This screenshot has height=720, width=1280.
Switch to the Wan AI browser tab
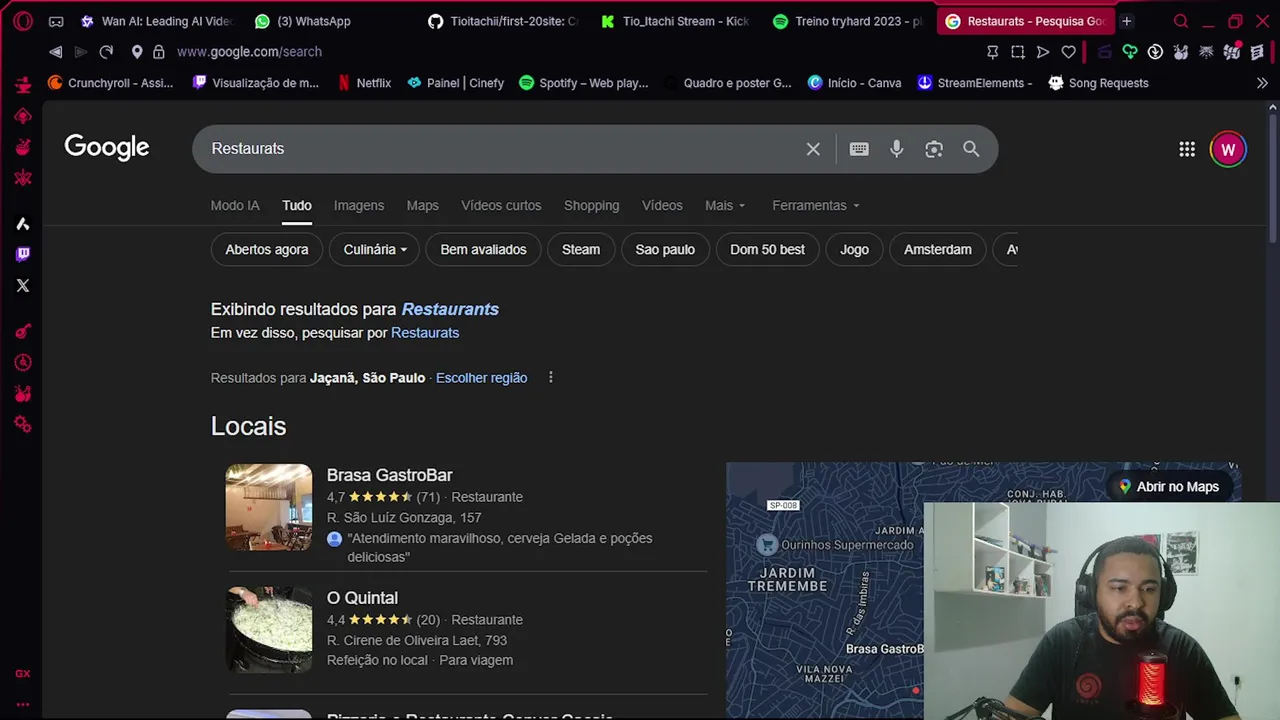pos(156,21)
